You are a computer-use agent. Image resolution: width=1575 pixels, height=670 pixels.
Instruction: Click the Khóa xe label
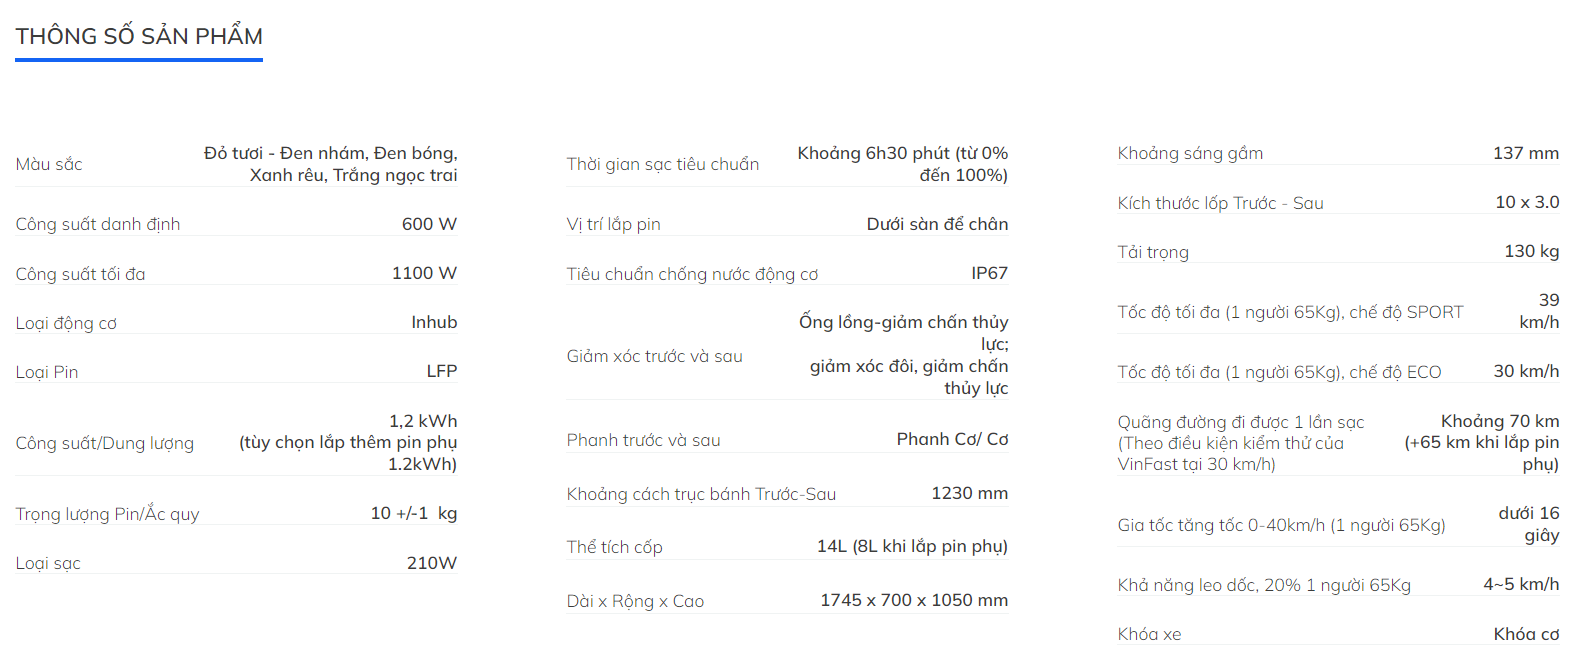pyautogui.click(x=1149, y=634)
